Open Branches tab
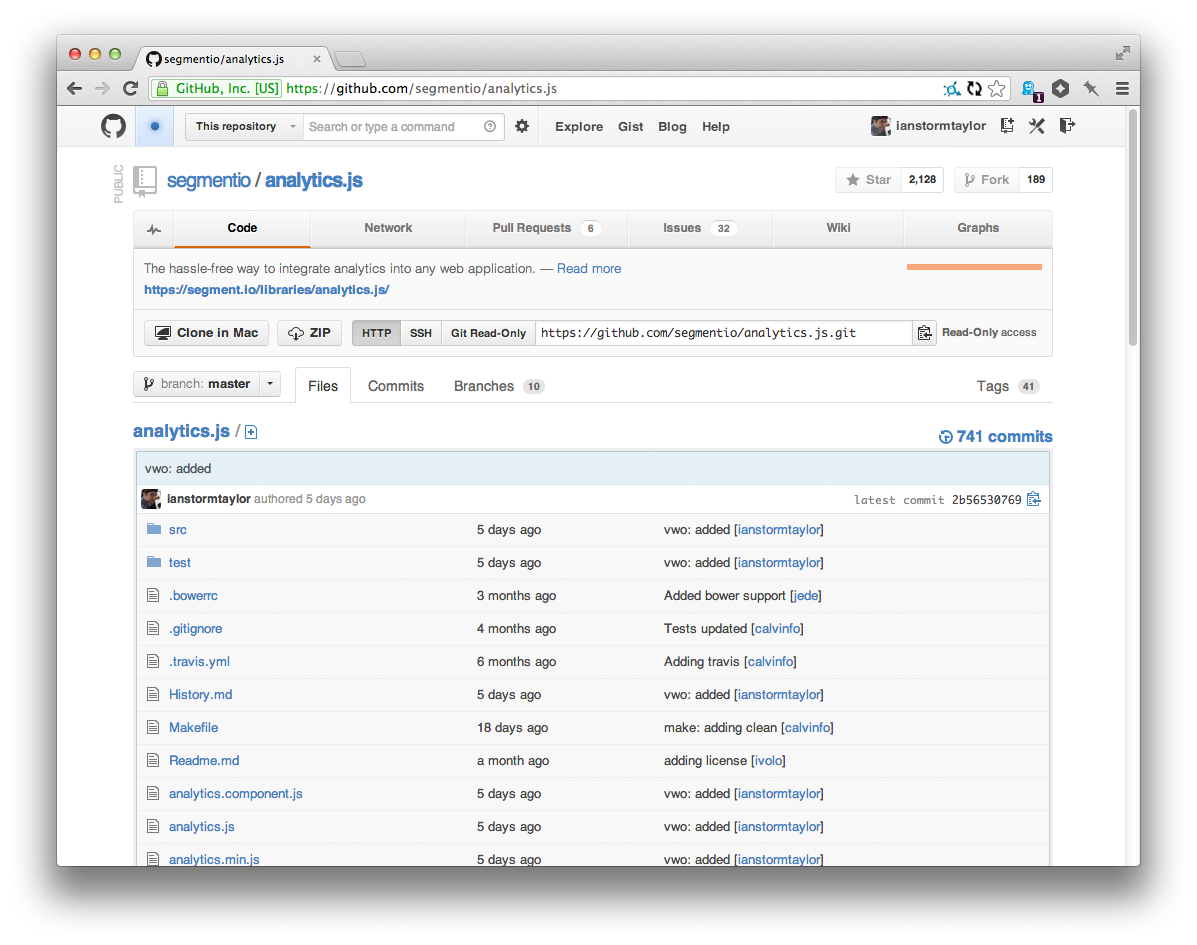 (x=498, y=386)
